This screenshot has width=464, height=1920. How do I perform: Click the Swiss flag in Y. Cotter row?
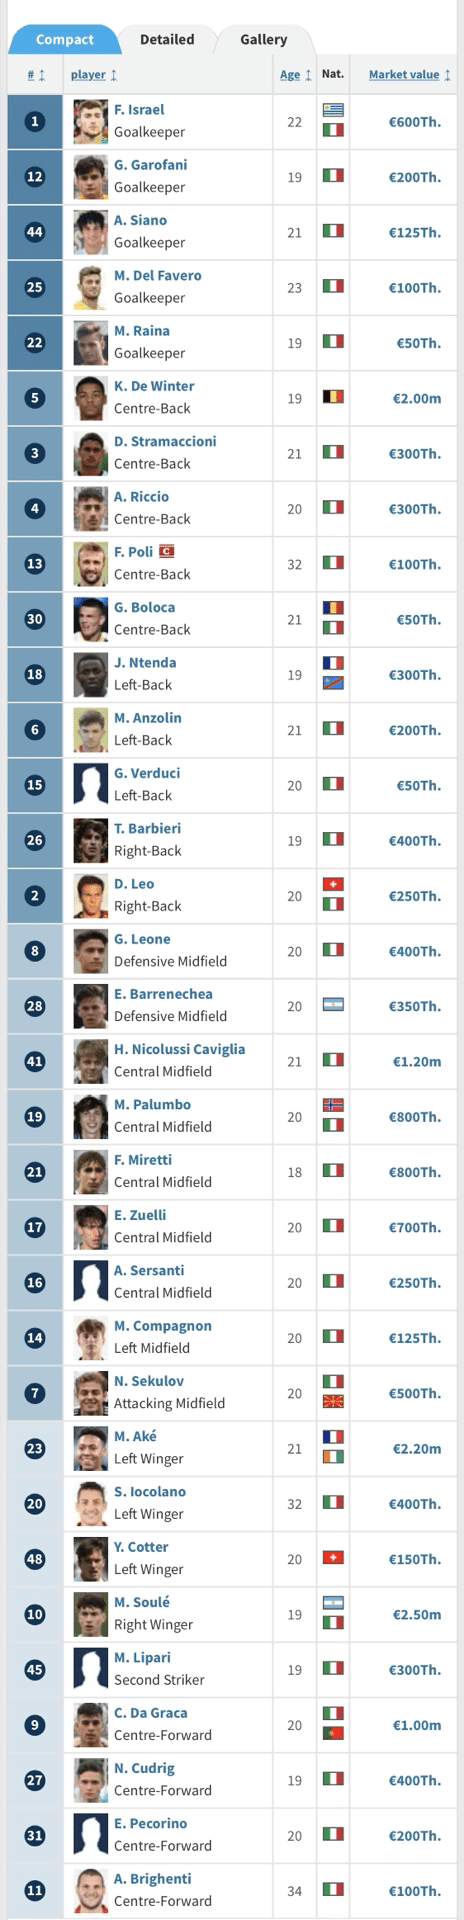pos(333,1558)
